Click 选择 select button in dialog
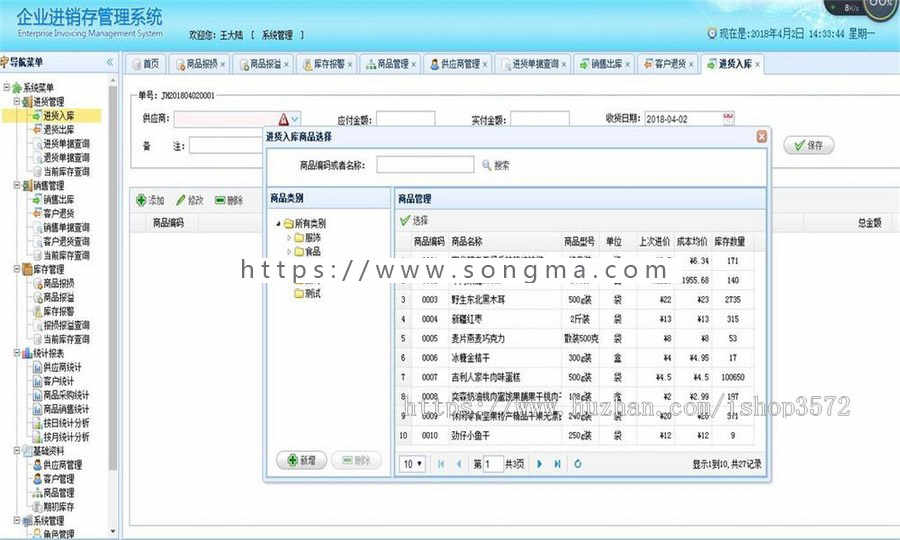The width and height of the screenshot is (900, 540). [414, 220]
